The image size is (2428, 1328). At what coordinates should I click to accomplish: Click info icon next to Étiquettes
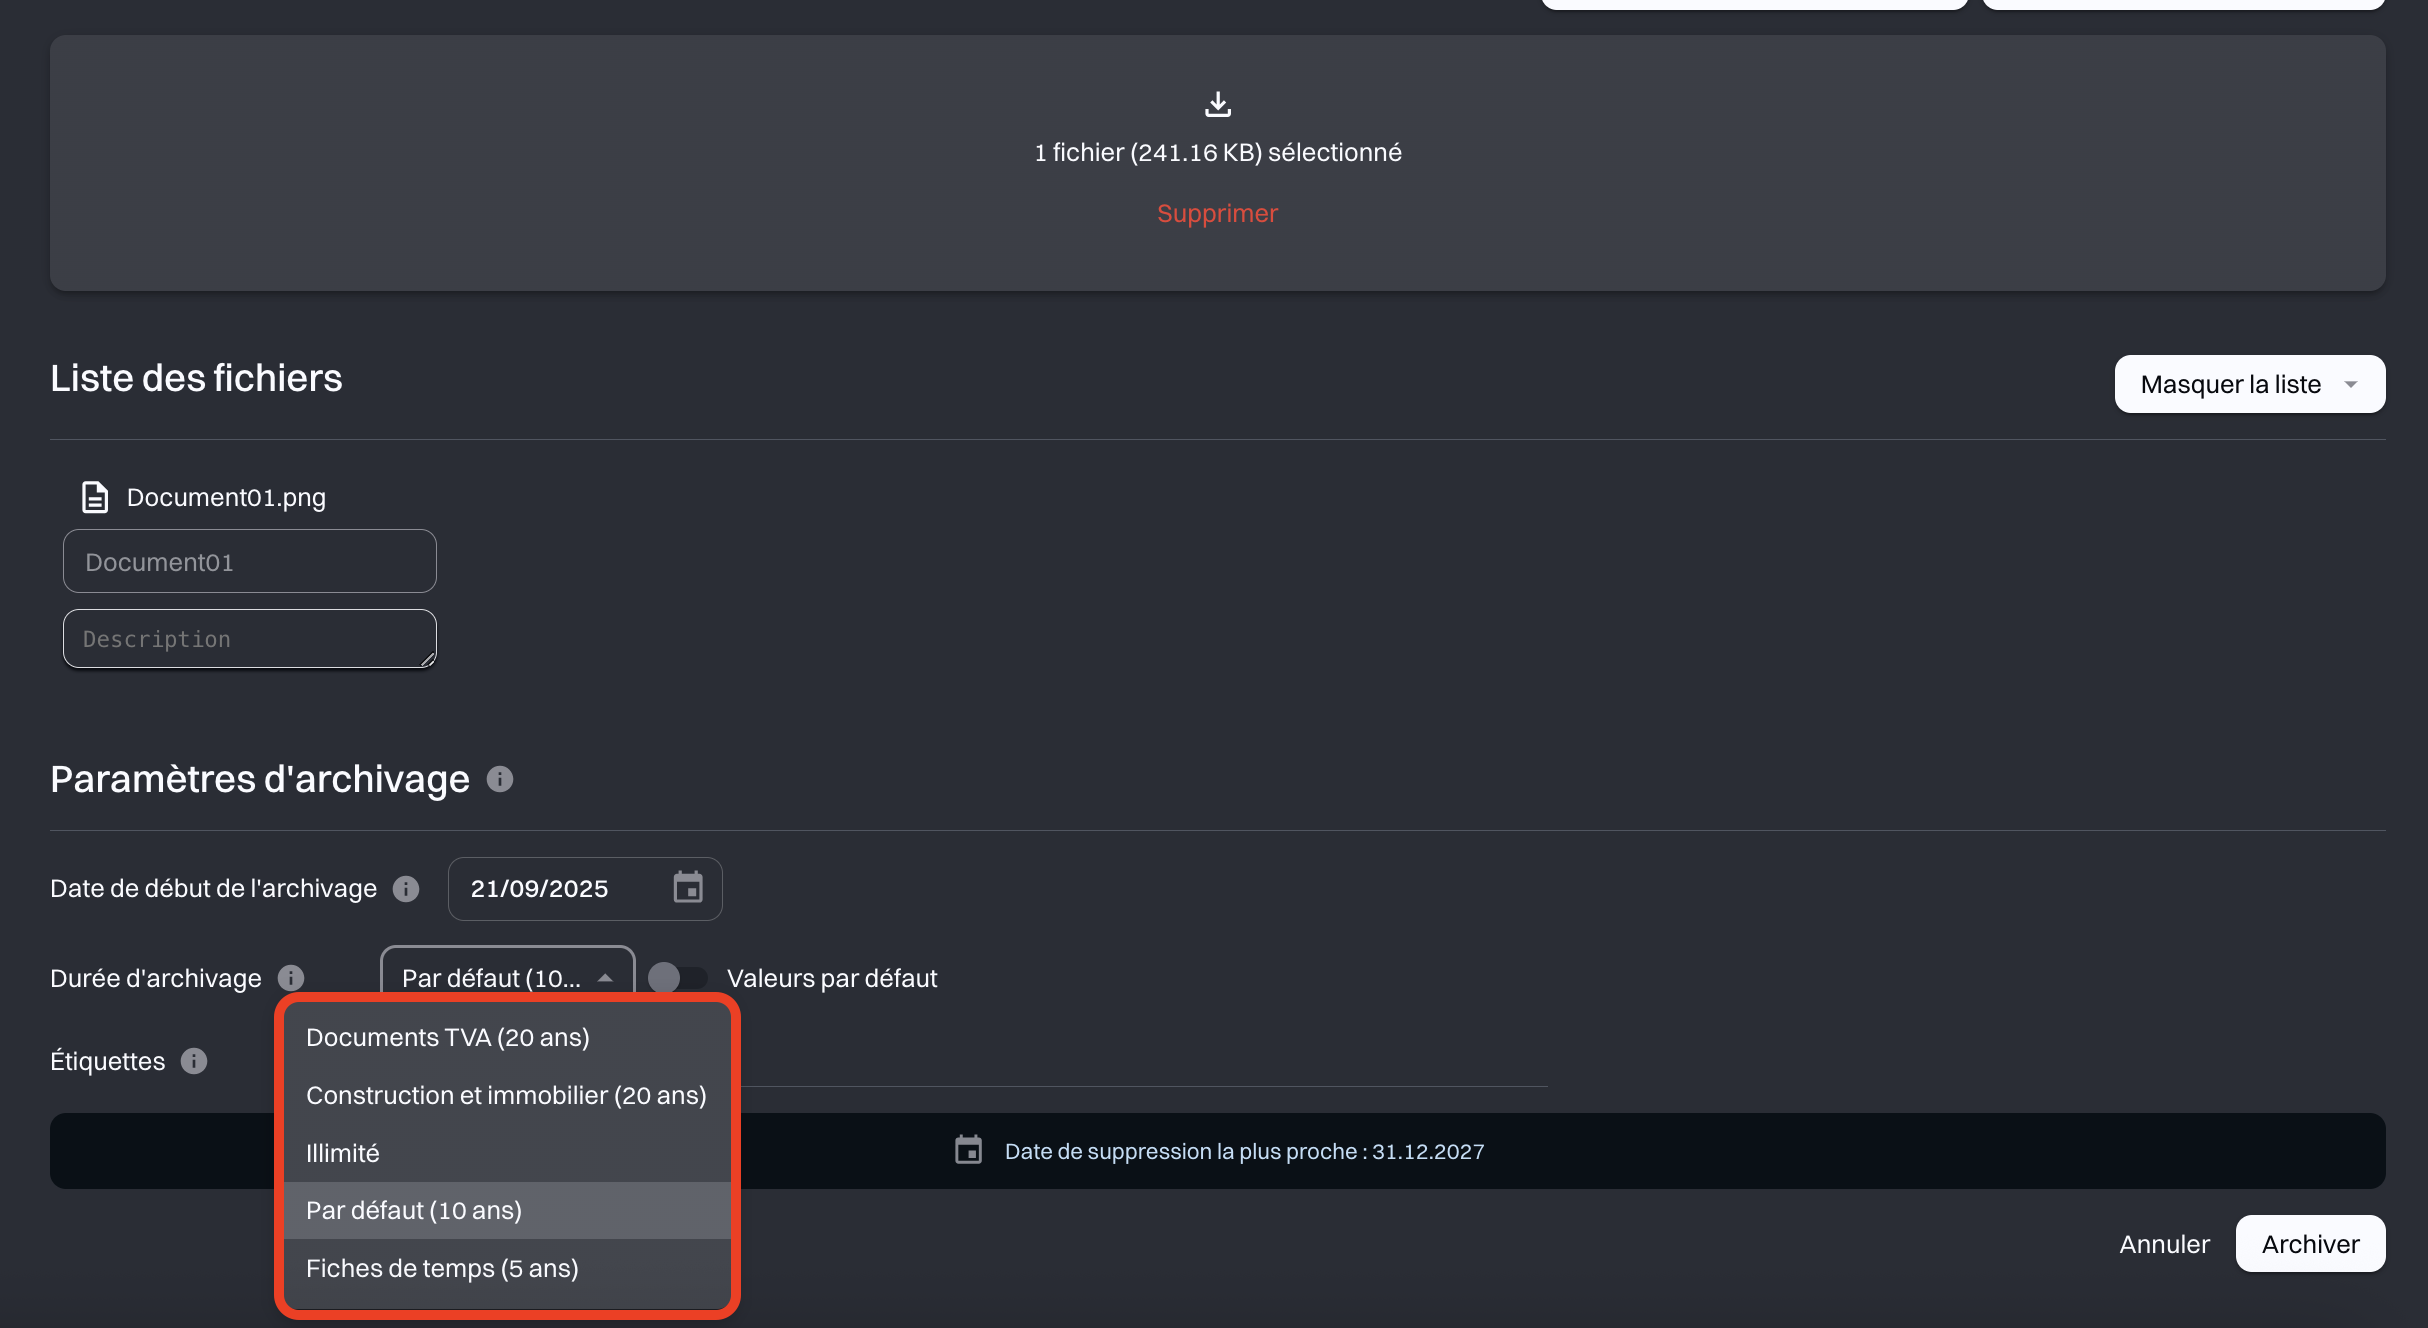tap(194, 1061)
